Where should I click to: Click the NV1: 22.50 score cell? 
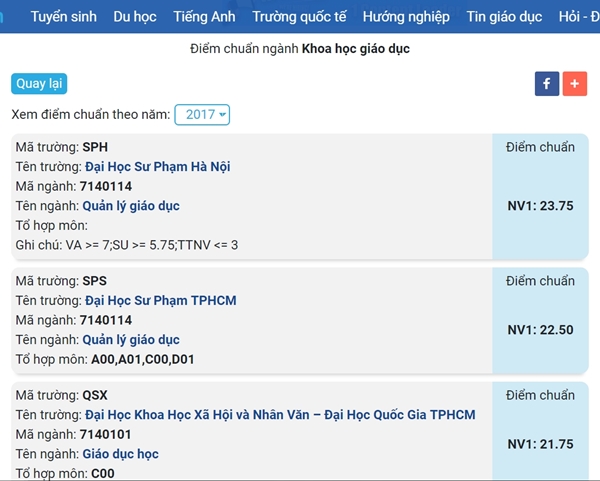pyautogui.click(x=540, y=330)
